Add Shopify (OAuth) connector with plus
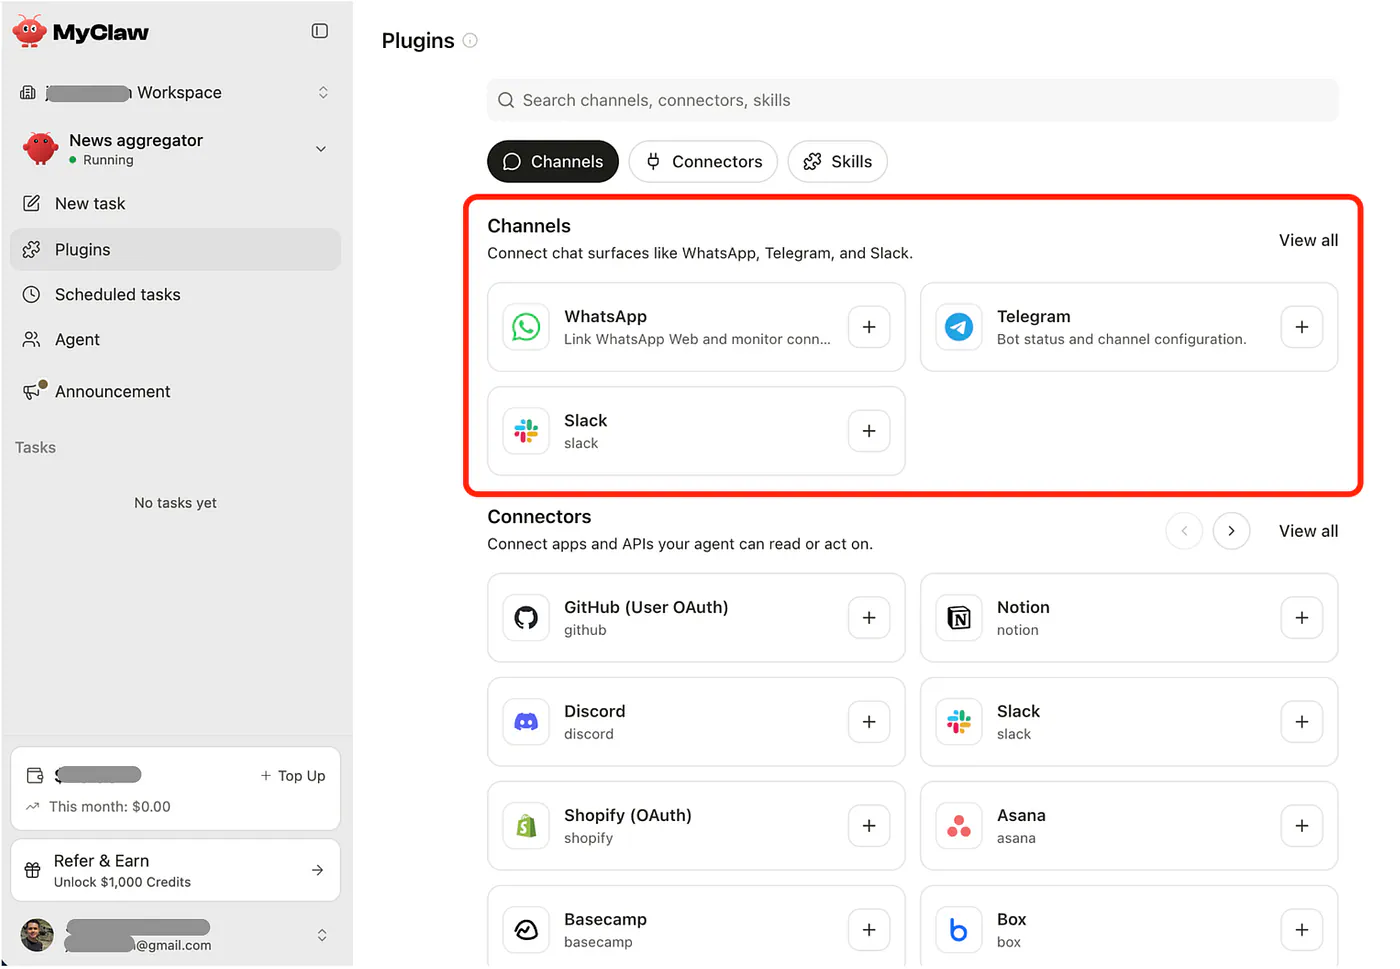 click(869, 826)
